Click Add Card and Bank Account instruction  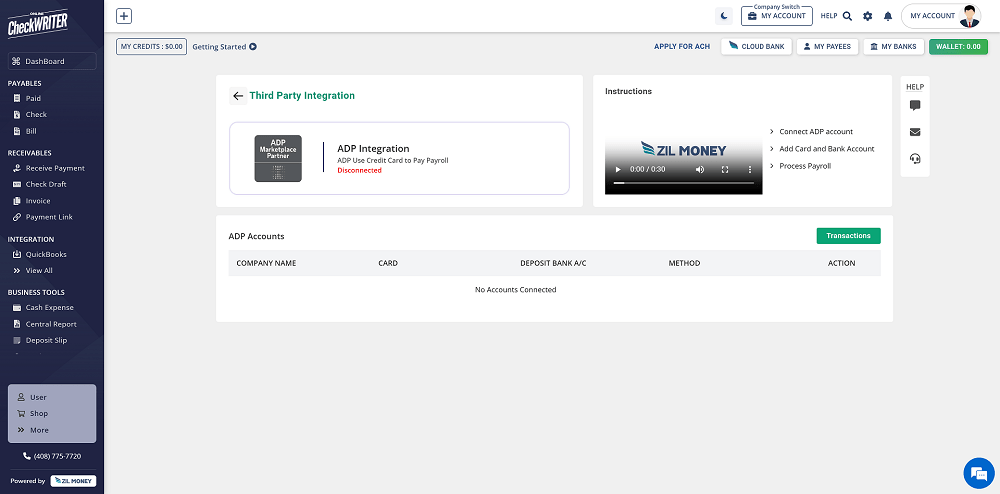[x=827, y=149]
